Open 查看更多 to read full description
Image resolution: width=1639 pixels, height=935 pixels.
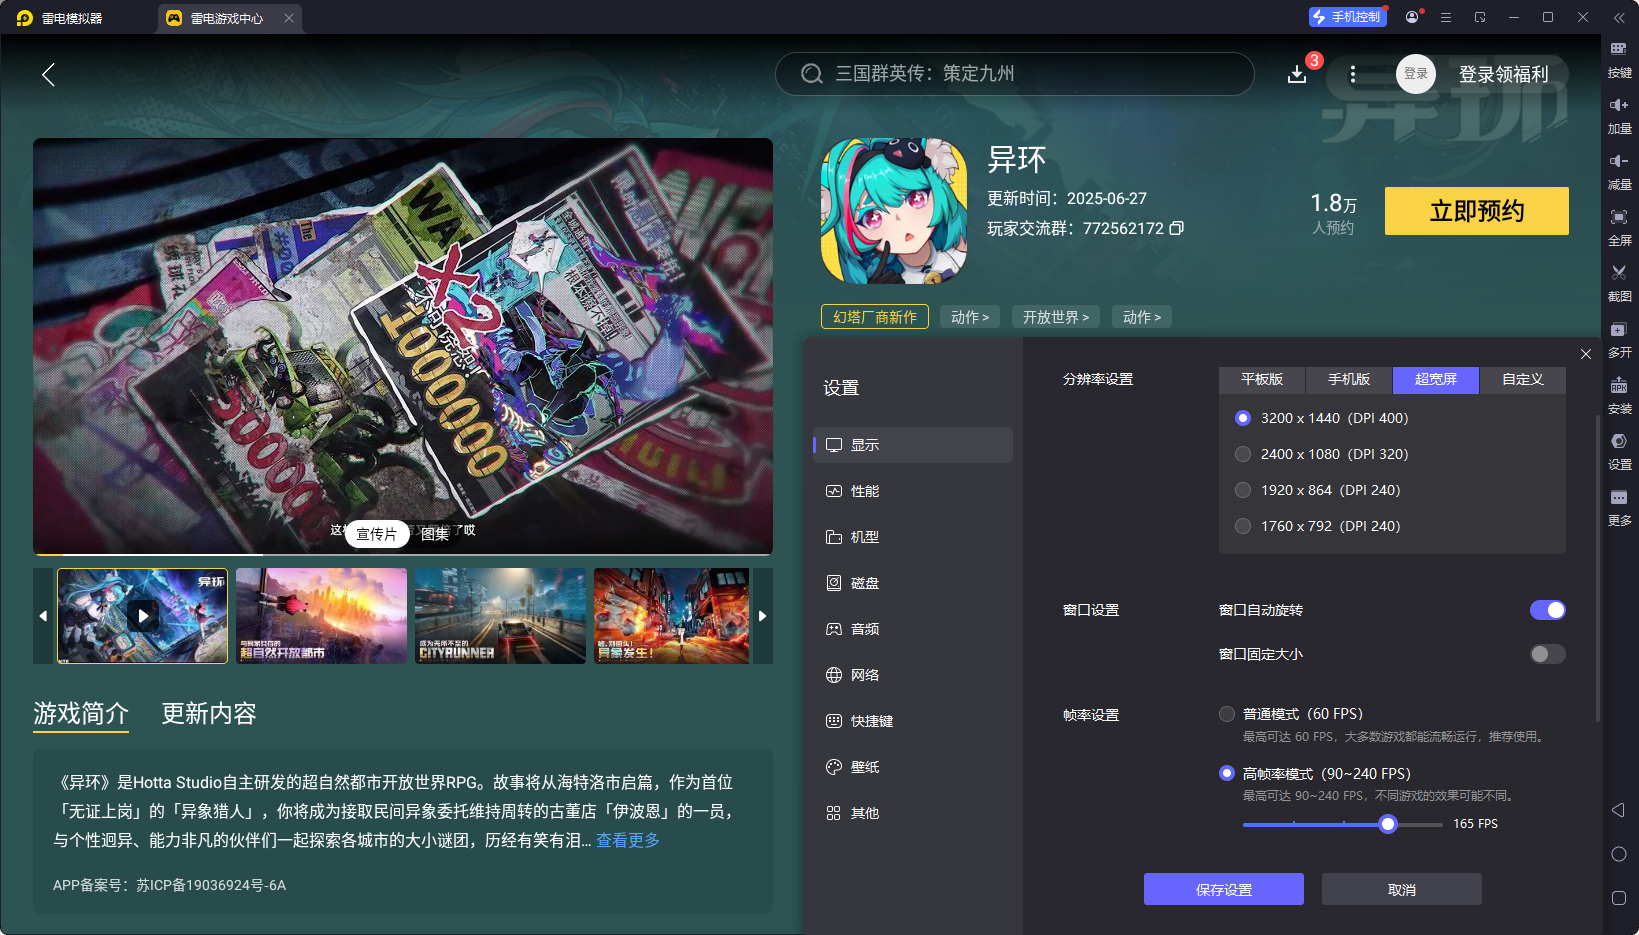(628, 841)
